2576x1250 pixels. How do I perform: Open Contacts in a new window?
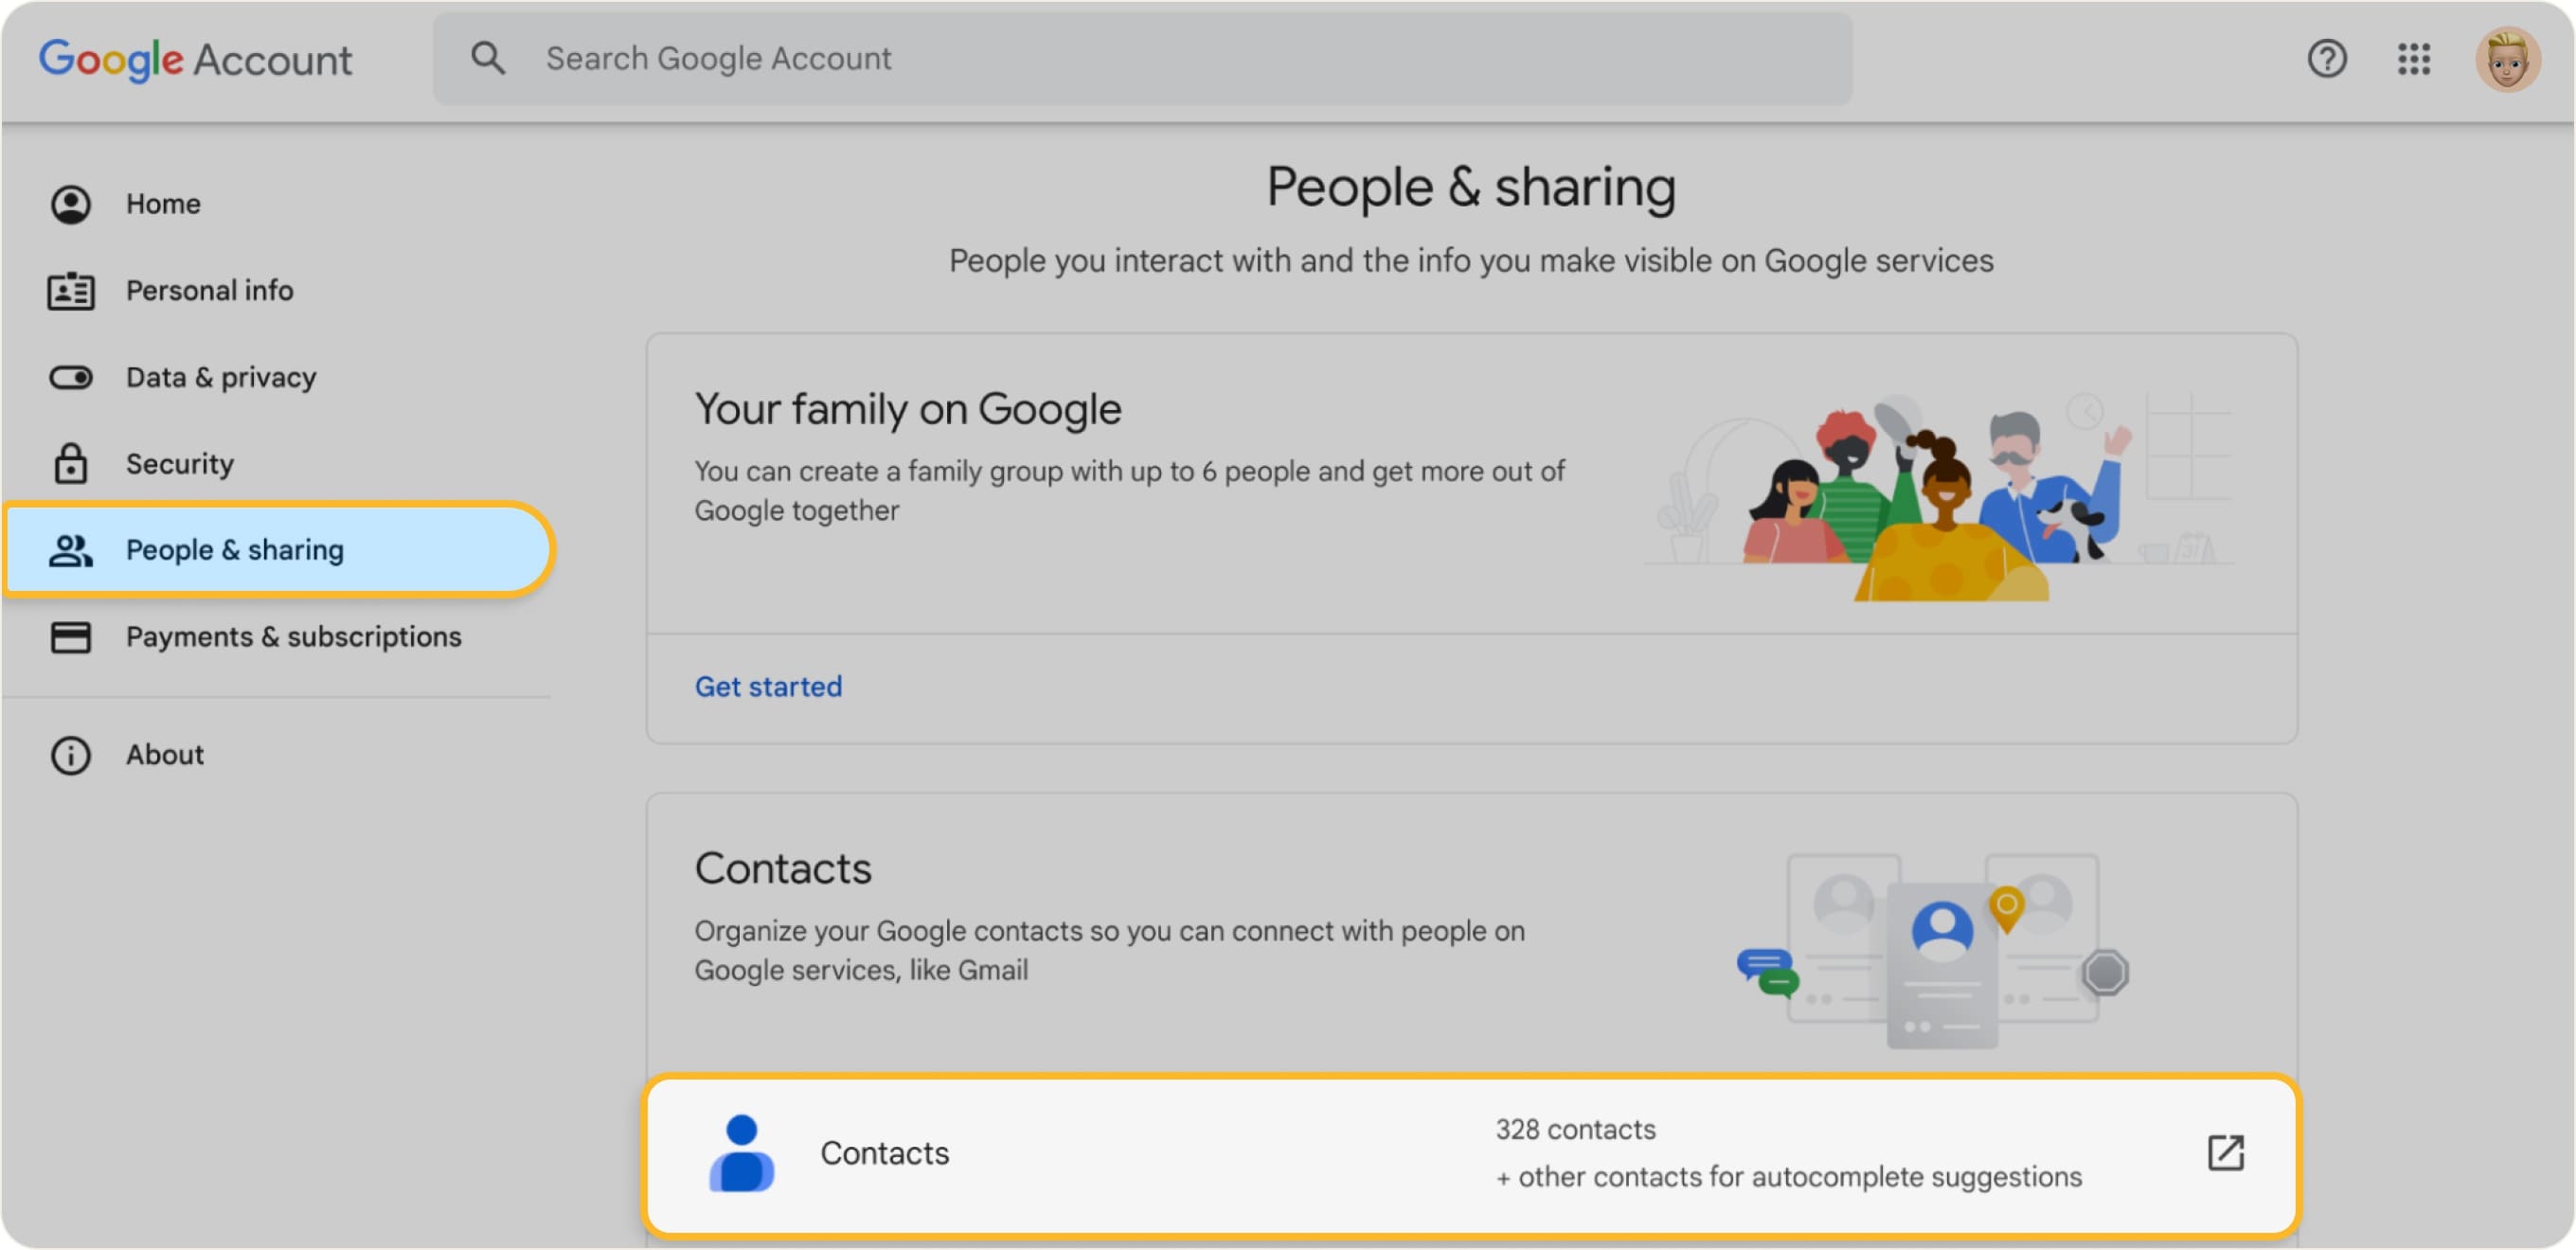click(2224, 1153)
